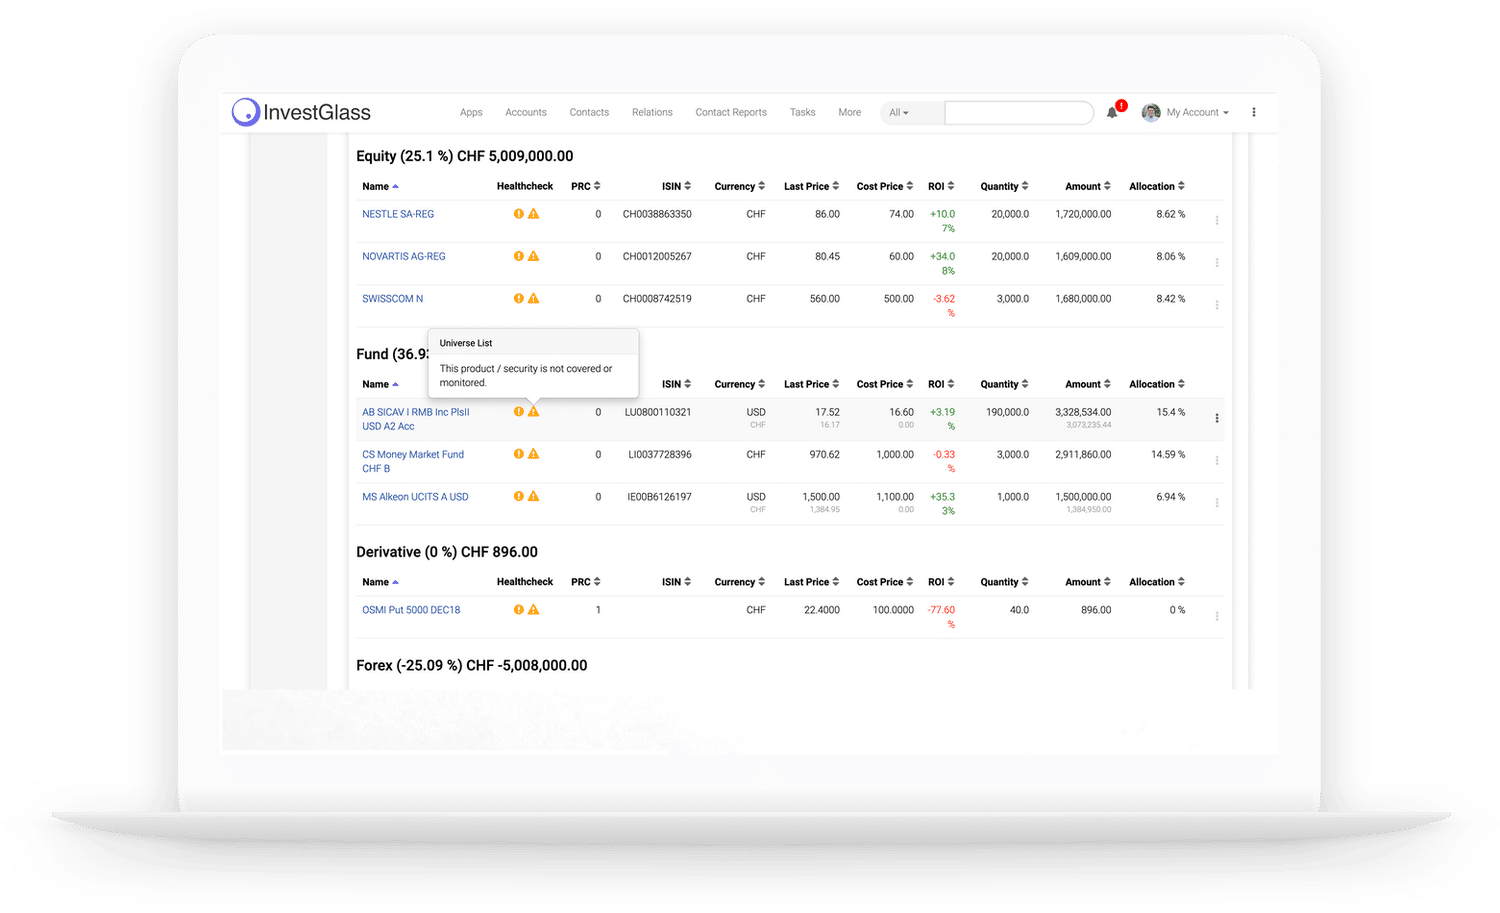
Task: Open row menu for NESTLE SA-REG
Action: (x=1217, y=220)
